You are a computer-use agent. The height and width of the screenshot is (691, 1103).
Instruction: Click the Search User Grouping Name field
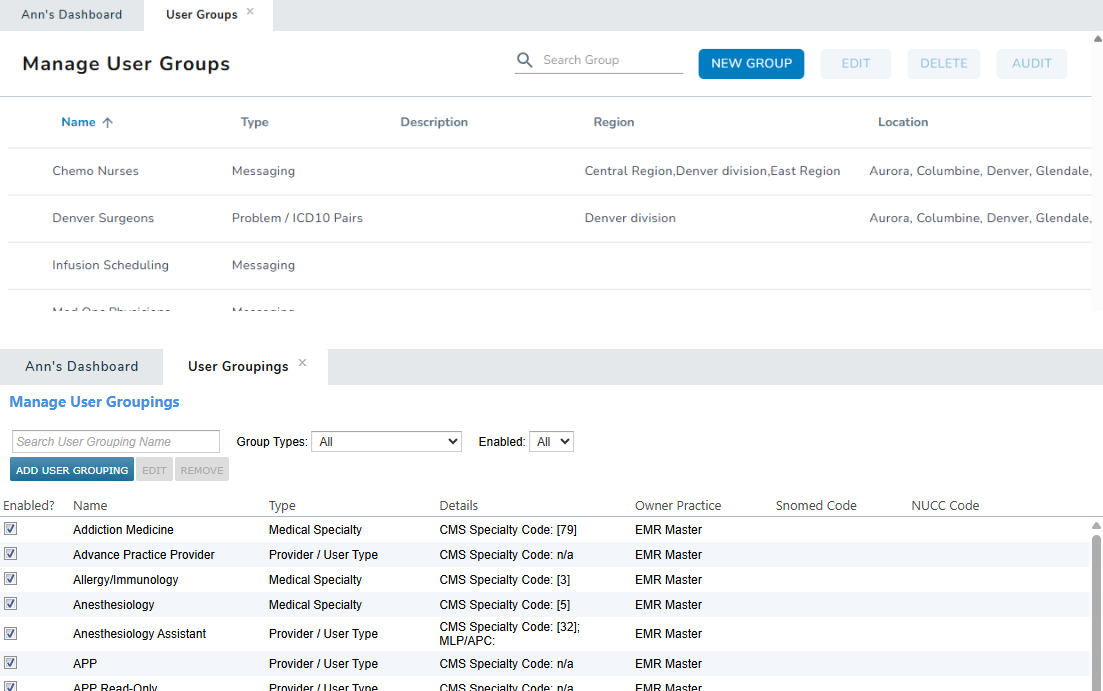click(115, 441)
